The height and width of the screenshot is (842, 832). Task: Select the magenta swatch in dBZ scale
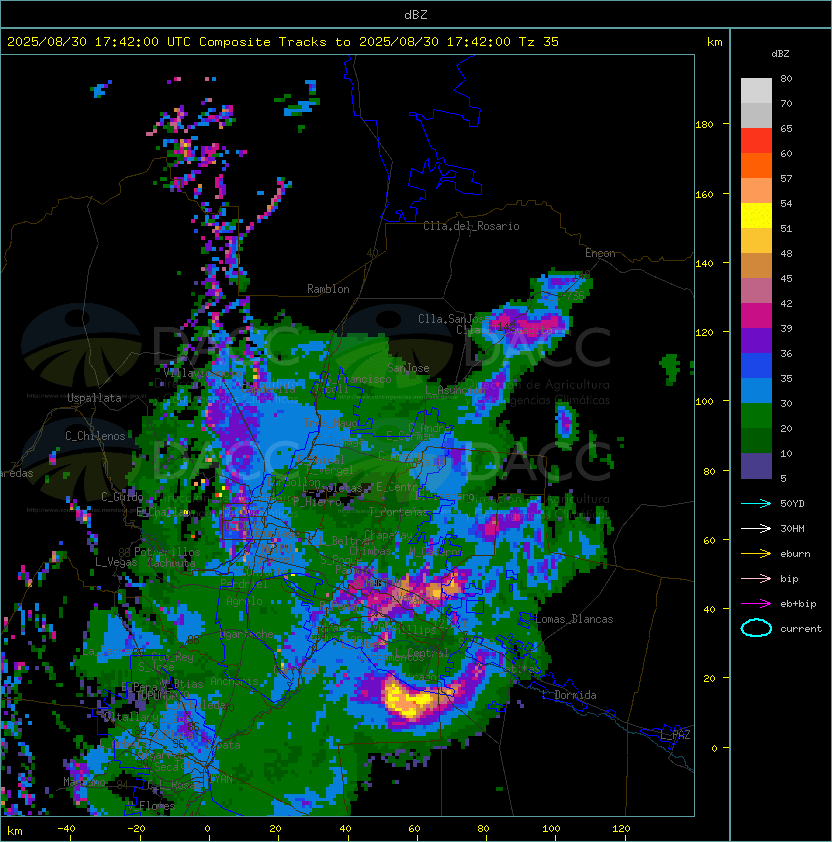(756, 316)
